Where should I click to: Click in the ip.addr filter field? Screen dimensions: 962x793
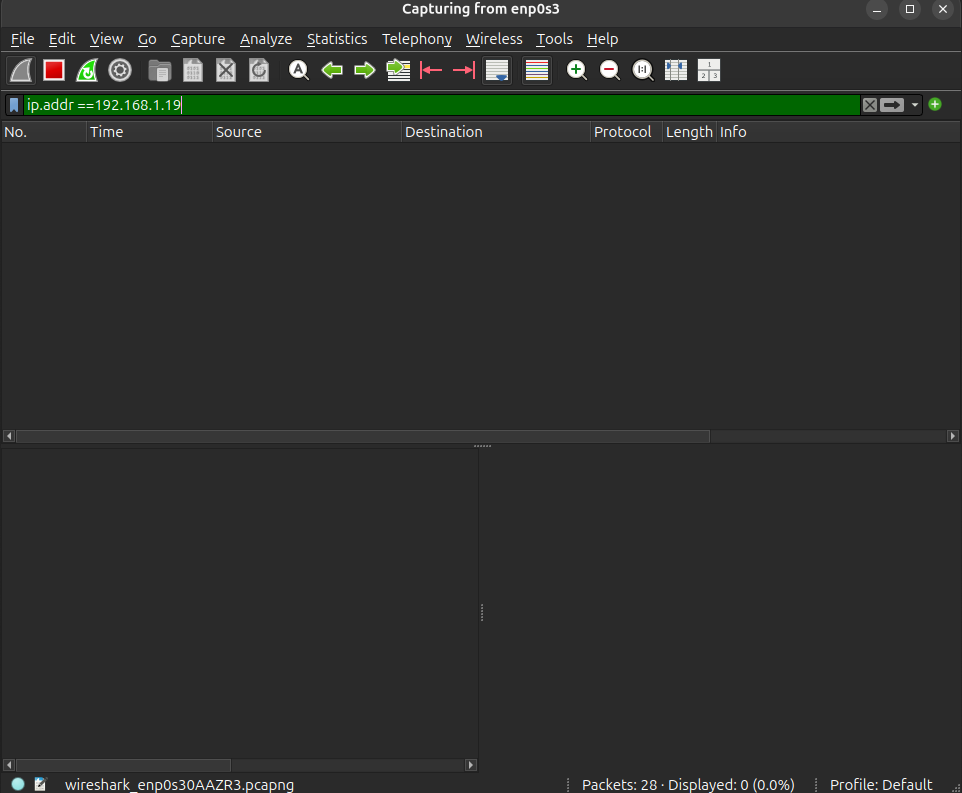(x=442, y=105)
